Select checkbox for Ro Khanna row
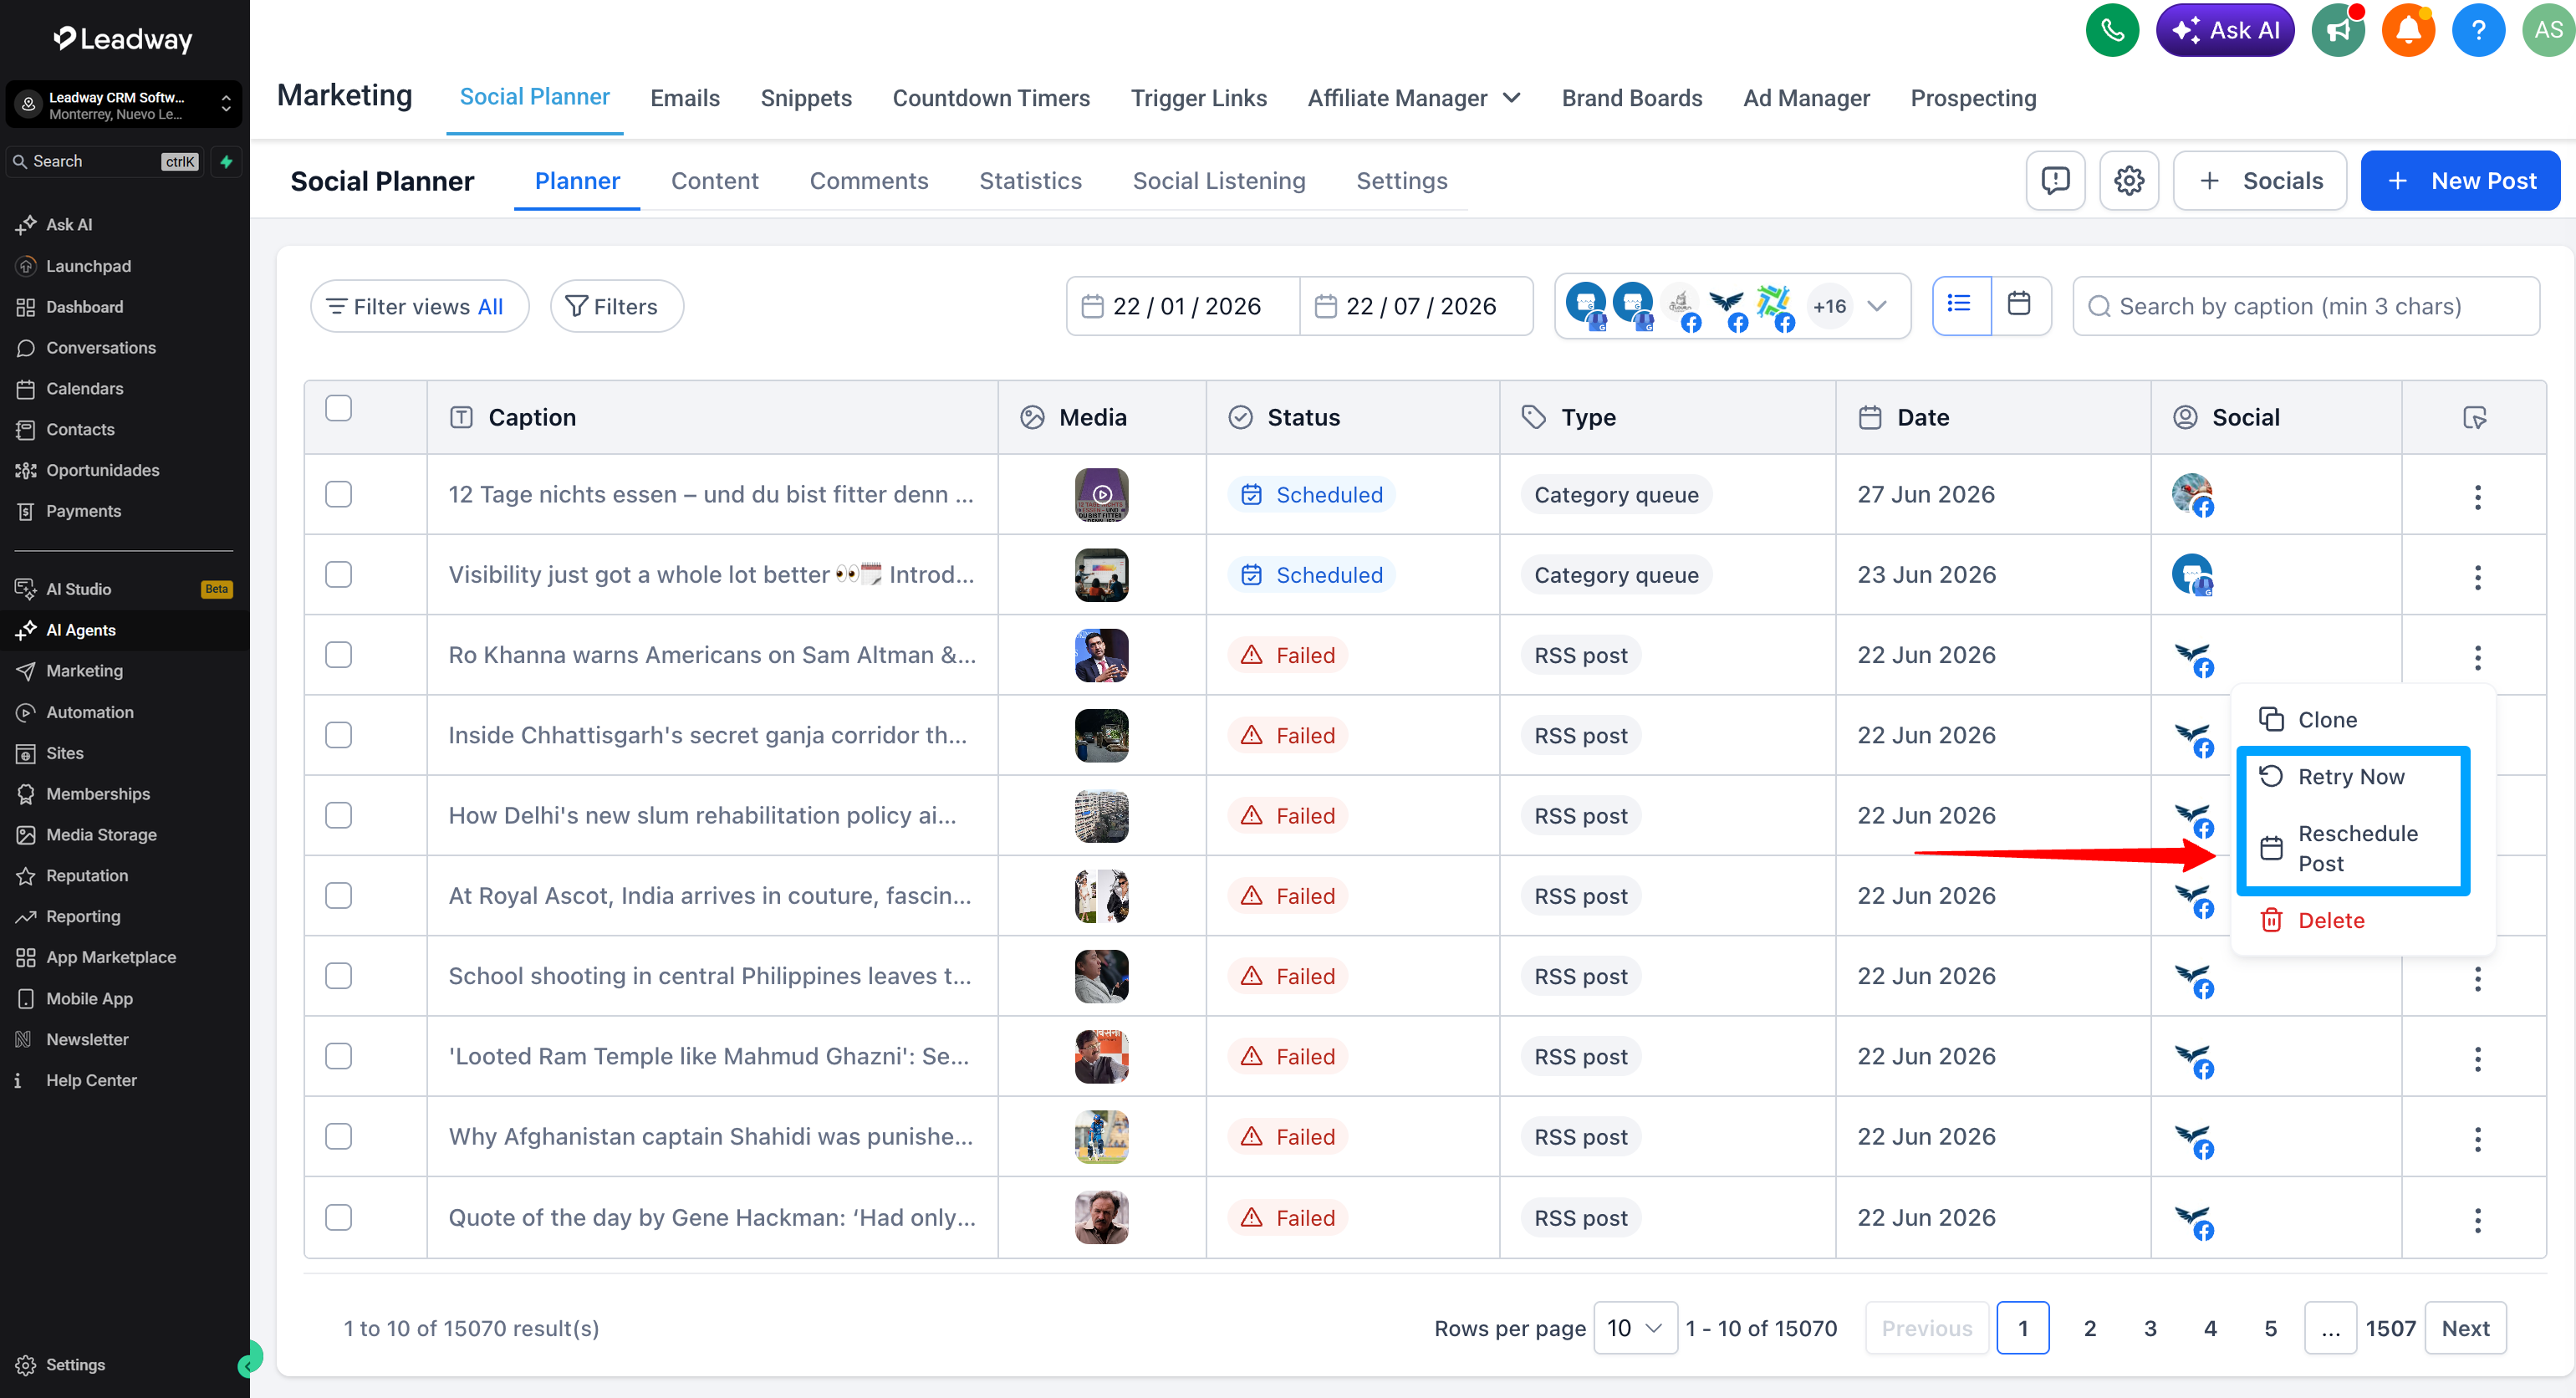 tap(338, 655)
